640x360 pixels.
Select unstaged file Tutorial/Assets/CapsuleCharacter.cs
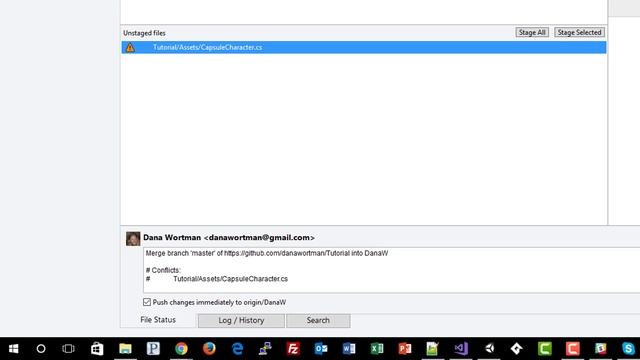point(364,47)
